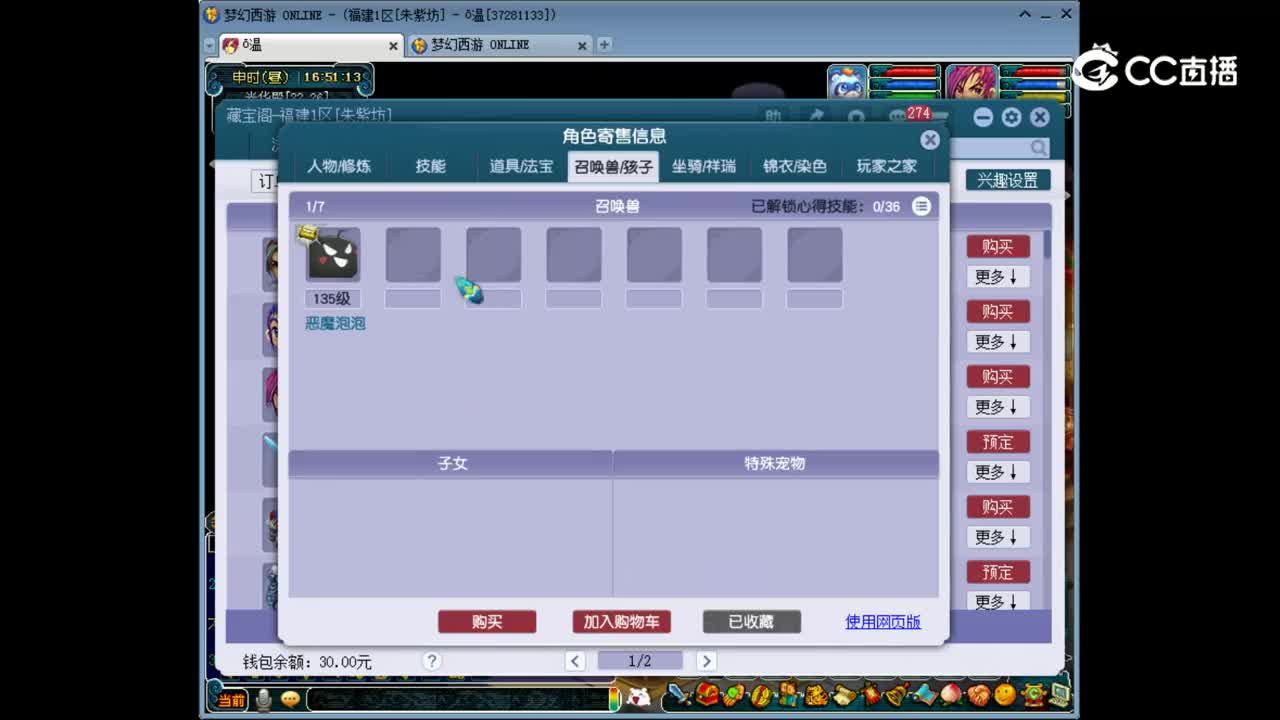Click the white pig mascot icon
Screen dimensions: 1280x720
(638, 697)
